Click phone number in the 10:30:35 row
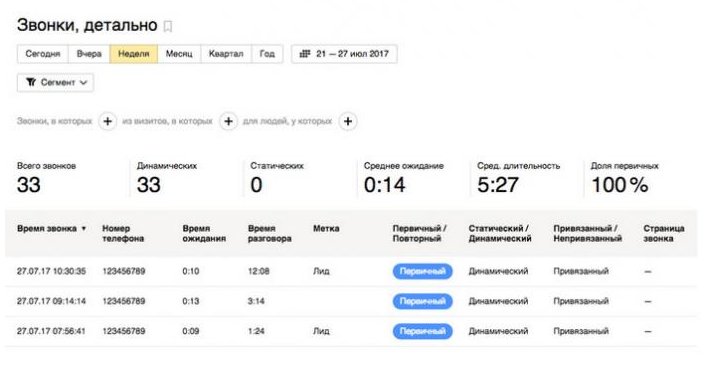707x365 pixels. 124,271
